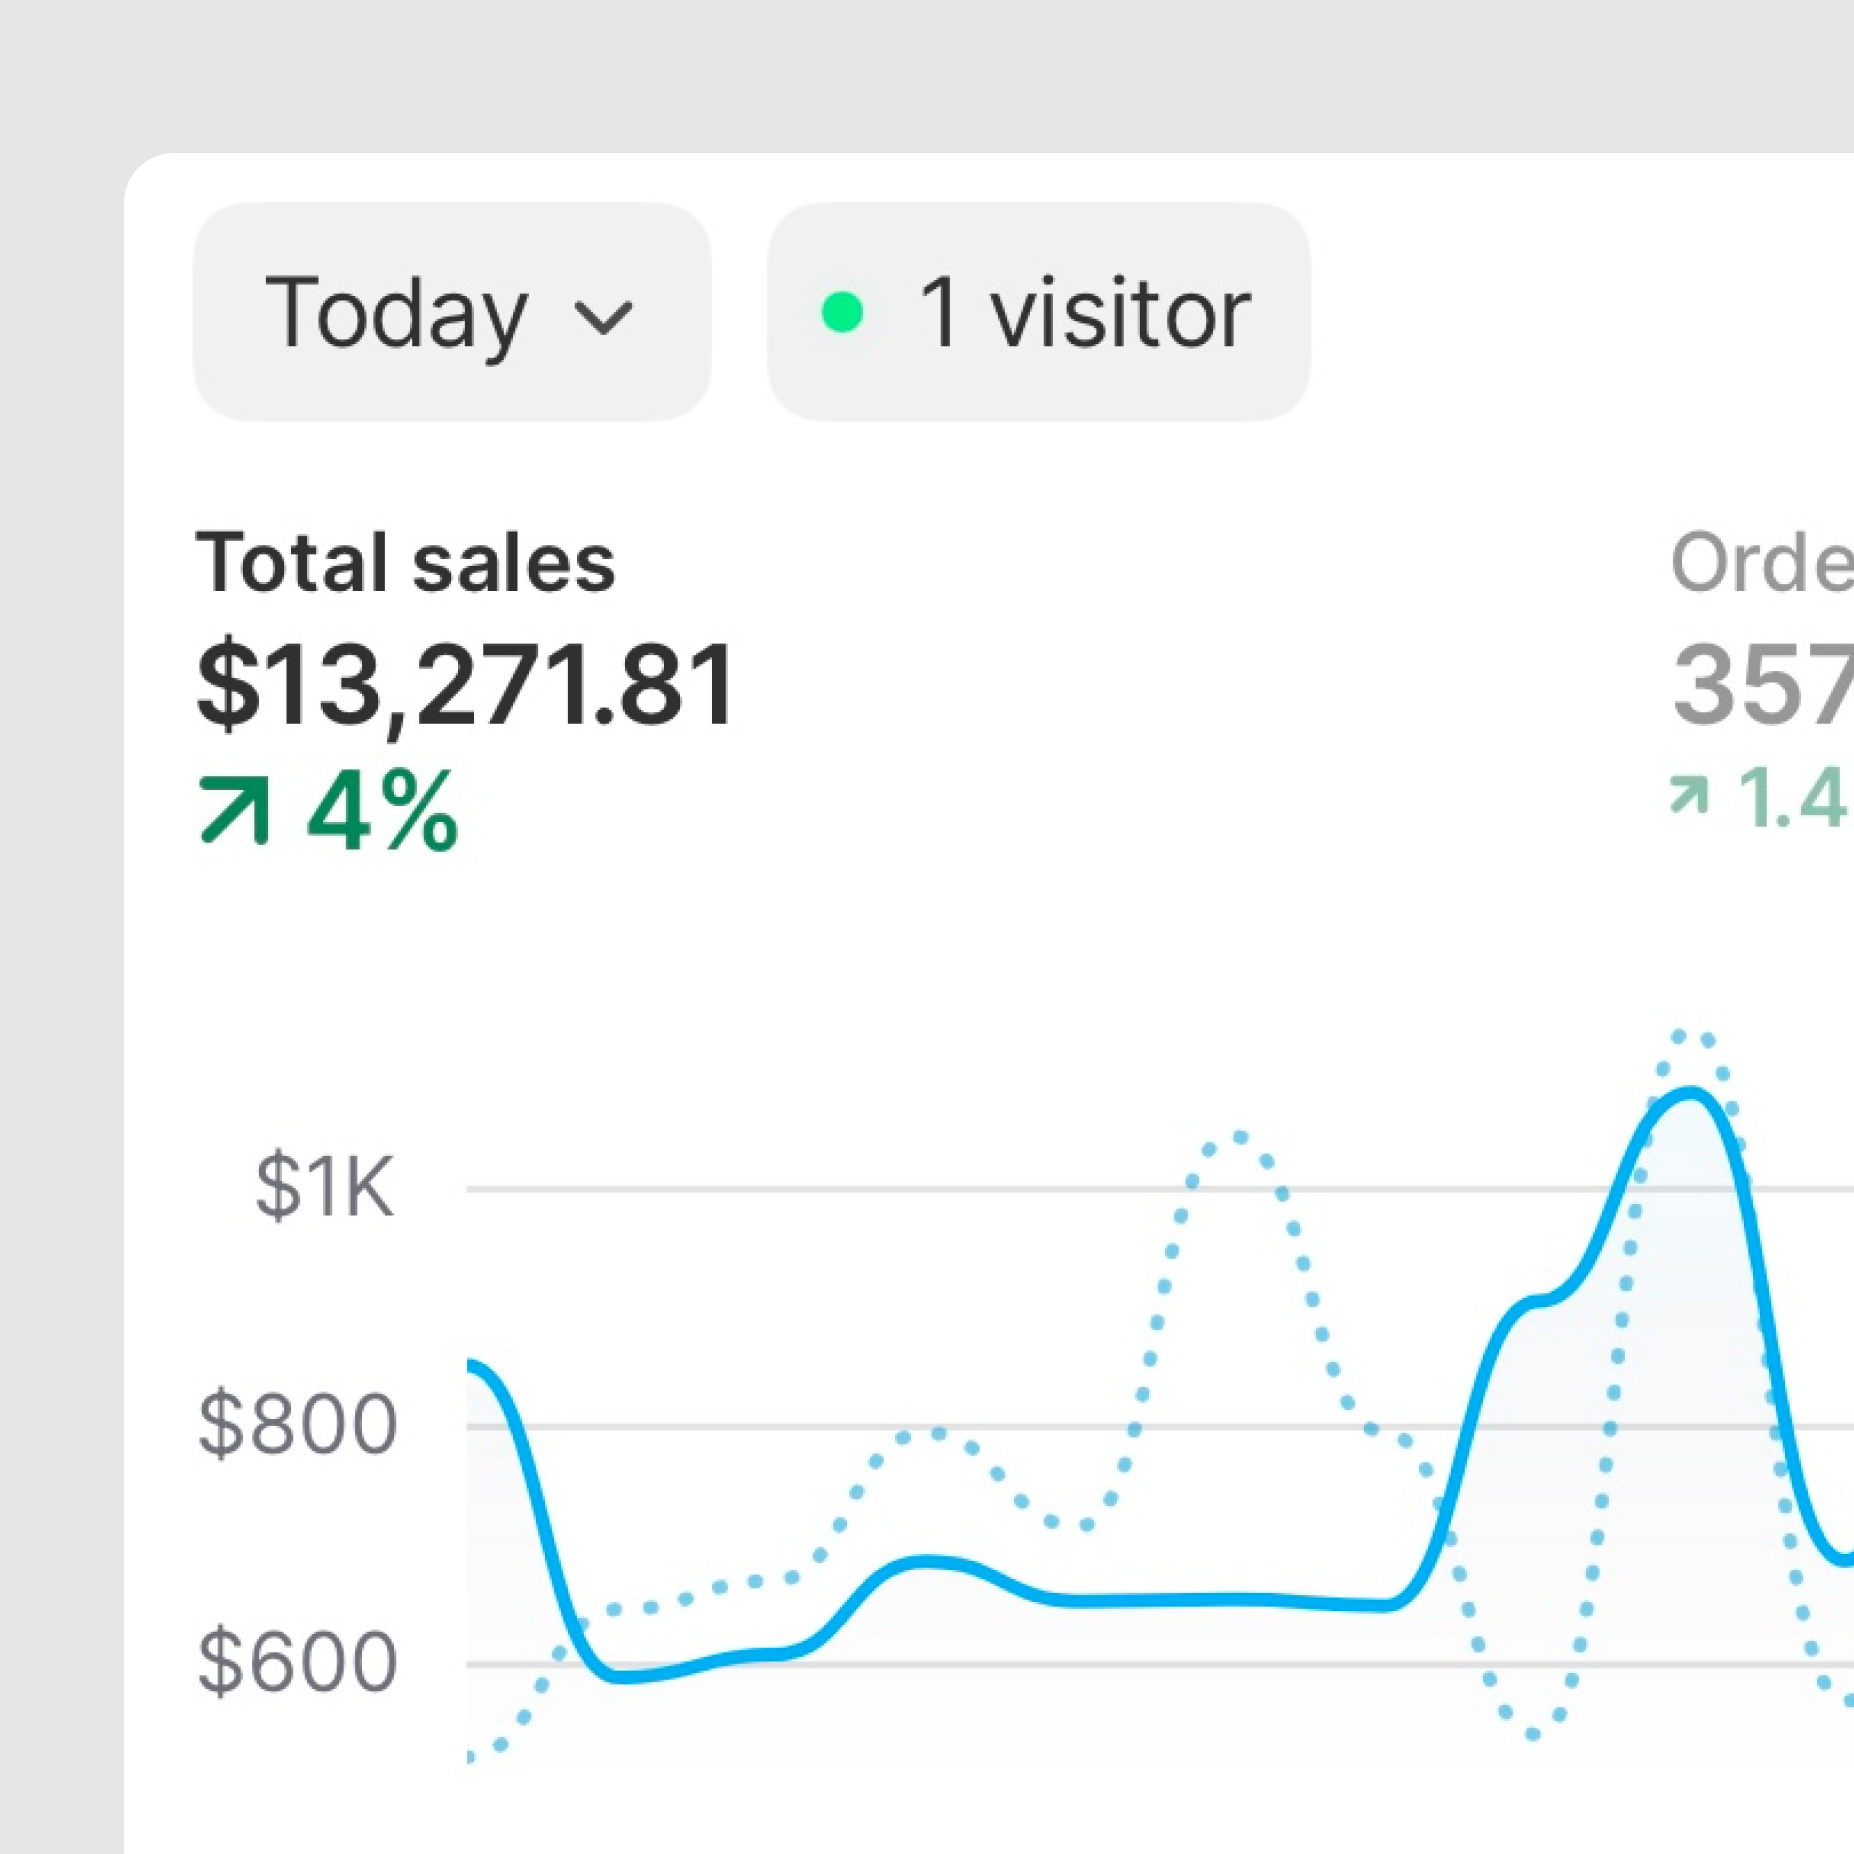
Task: Click the green live visitor dot
Action: tap(842, 312)
